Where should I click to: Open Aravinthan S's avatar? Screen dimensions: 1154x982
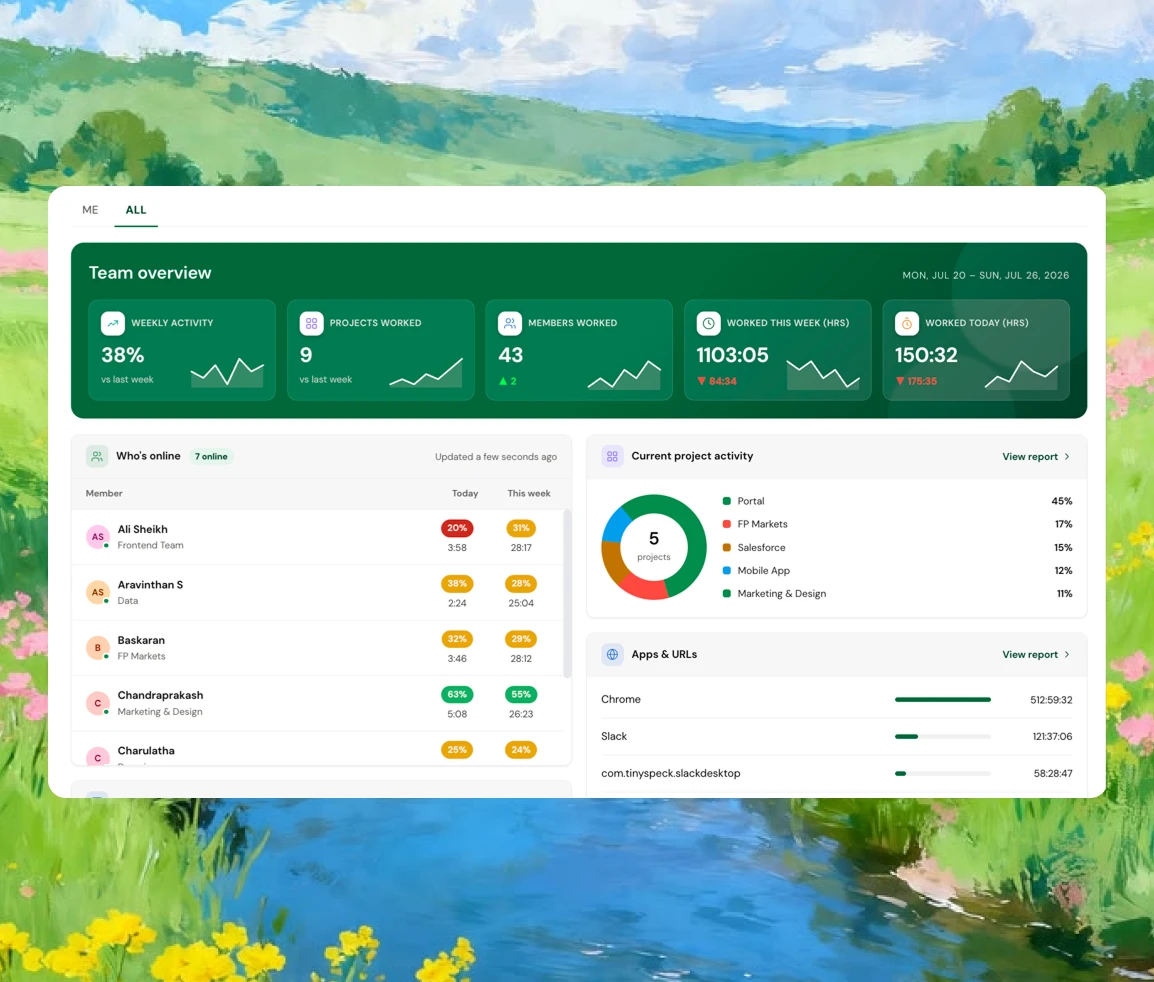tap(98, 593)
